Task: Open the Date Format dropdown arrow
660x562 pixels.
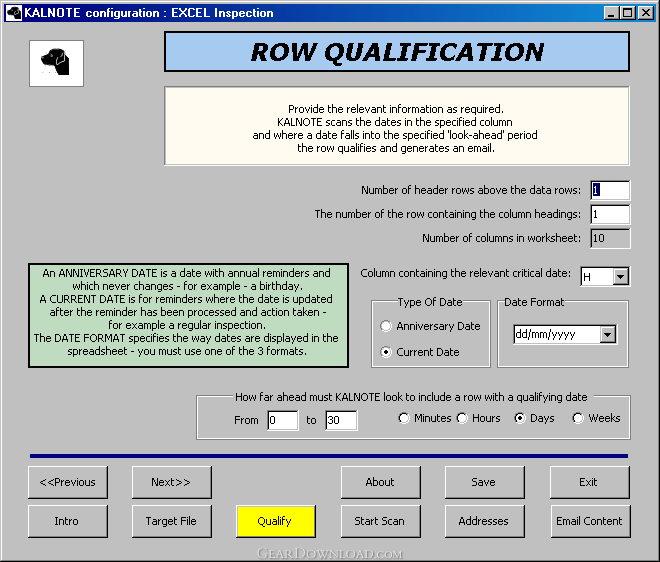Action: pos(607,335)
